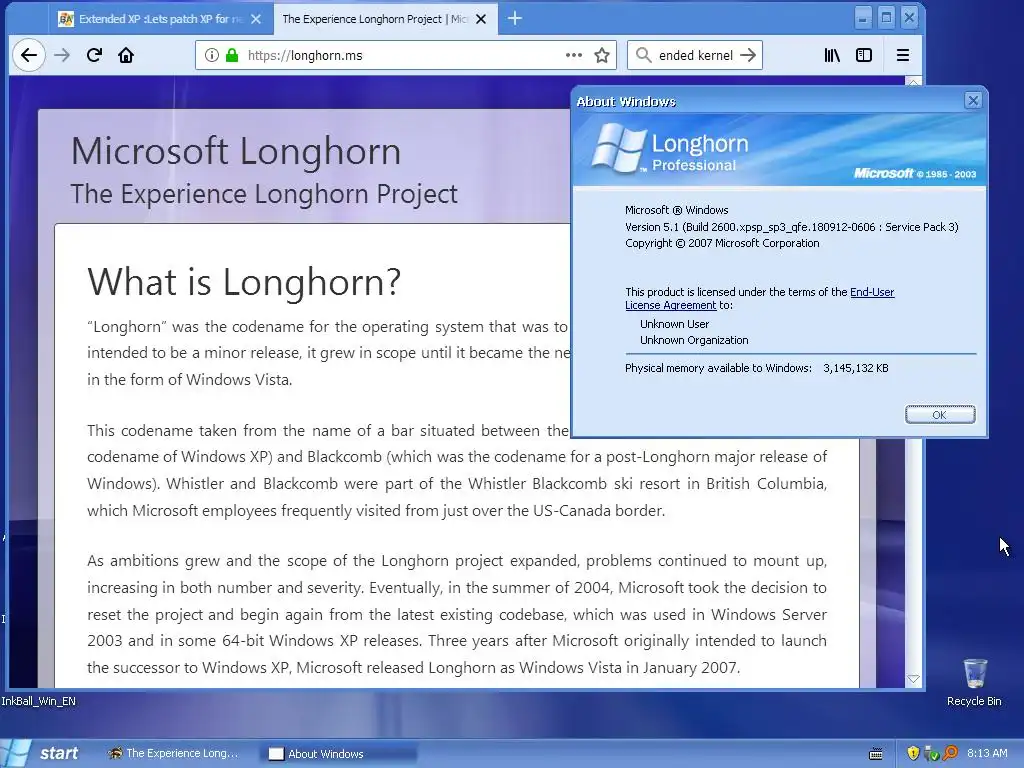
Task: Bookmark this page with the star
Action: pos(602,56)
